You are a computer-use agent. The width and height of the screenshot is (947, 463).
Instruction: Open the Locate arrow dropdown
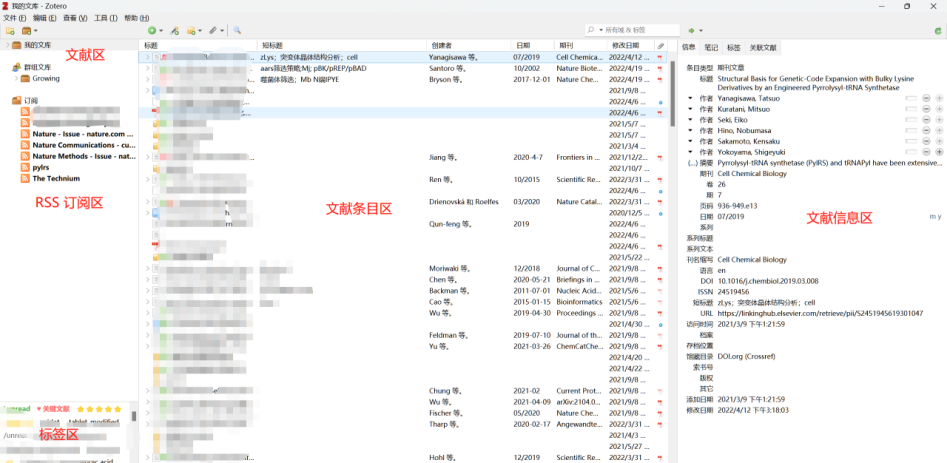point(701,30)
